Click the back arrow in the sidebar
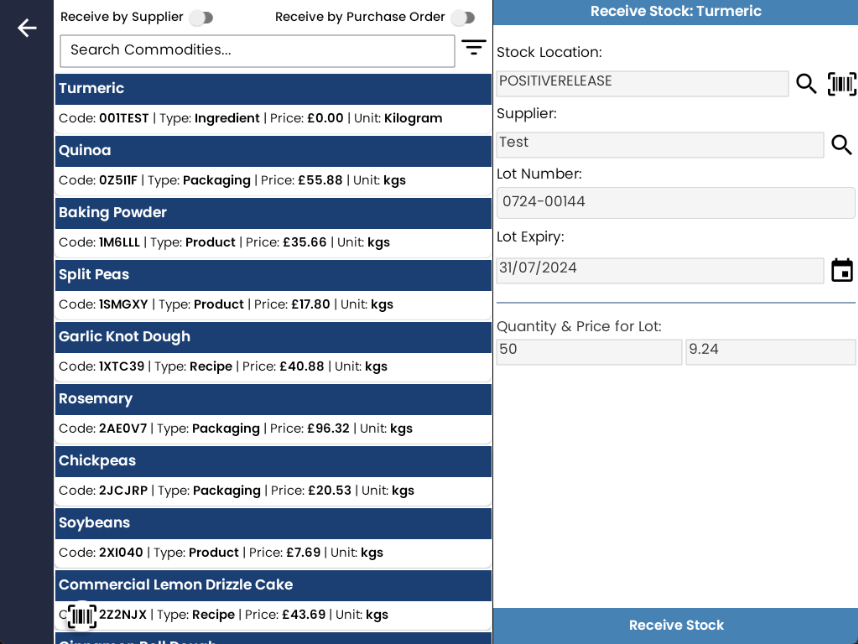This screenshot has width=858, height=644. 26,28
